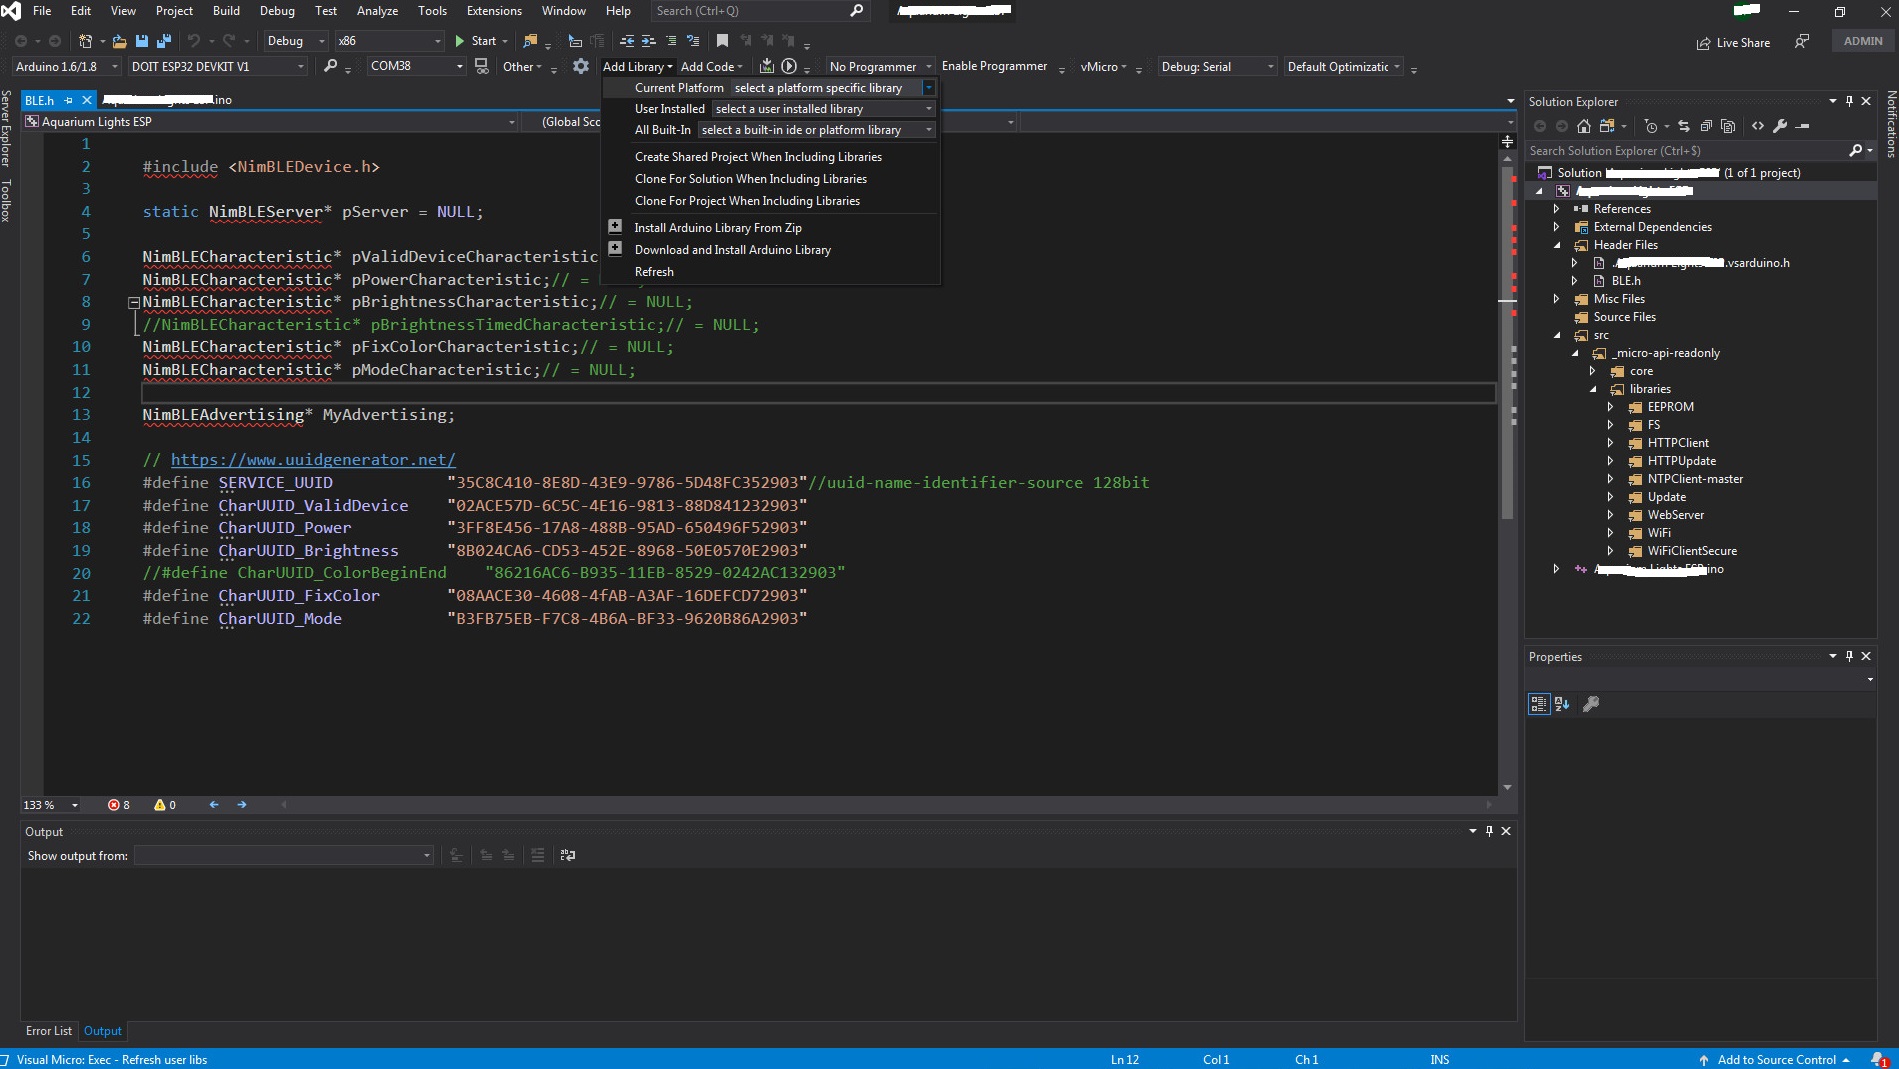Click Refresh in Add Library menu
Image resolution: width=1899 pixels, height=1069 pixels.
pyautogui.click(x=654, y=271)
